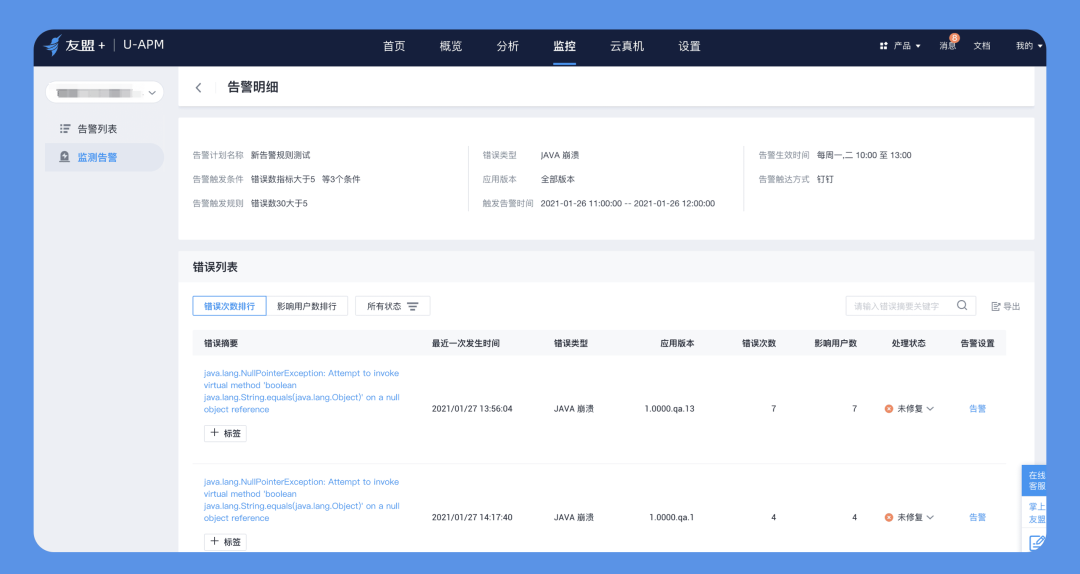1080x574 pixels.
Task: Click 告警 link for version 1.0000.qa.13
Action: [x=977, y=409]
